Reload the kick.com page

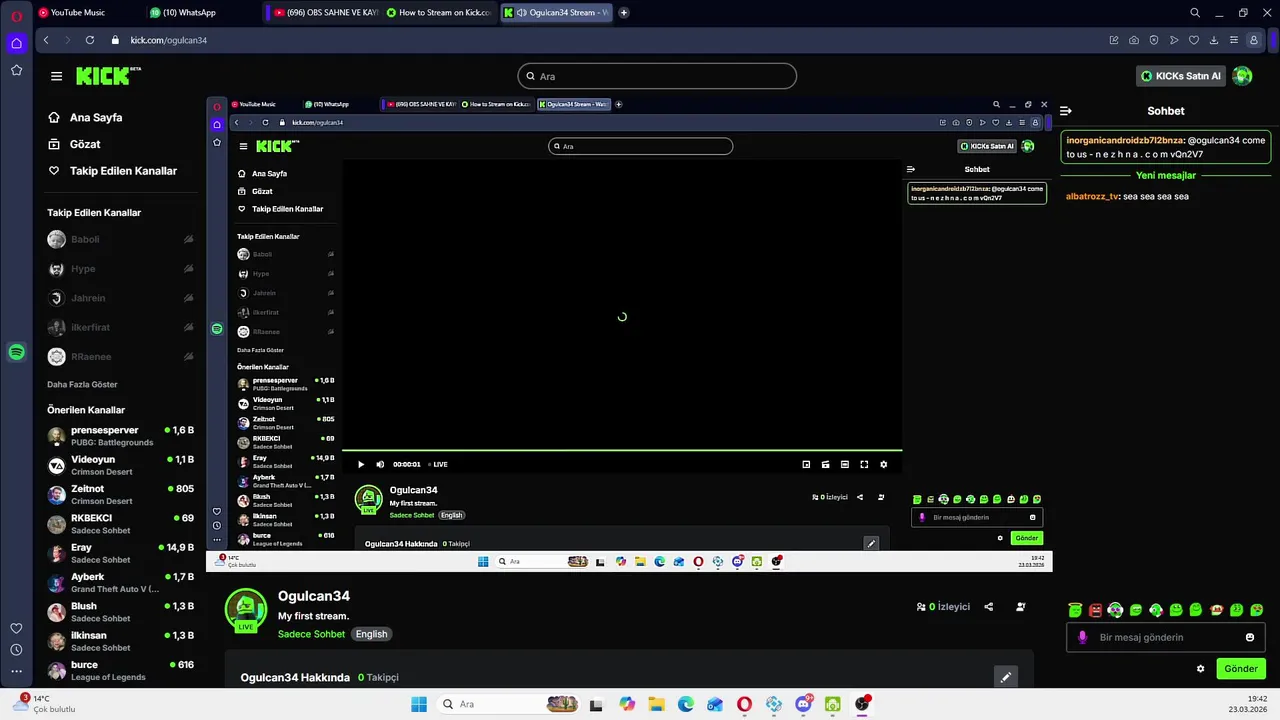[x=90, y=40]
